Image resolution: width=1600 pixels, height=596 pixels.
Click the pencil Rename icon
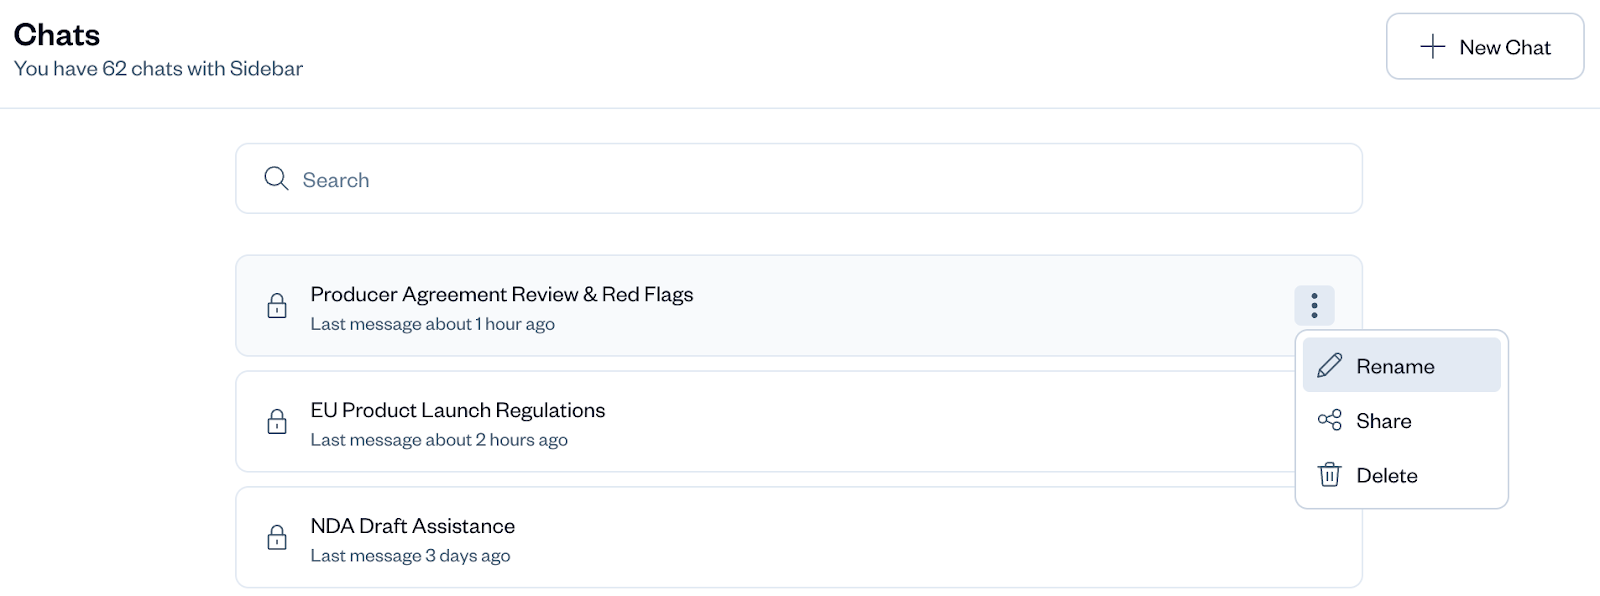[1329, 366]
